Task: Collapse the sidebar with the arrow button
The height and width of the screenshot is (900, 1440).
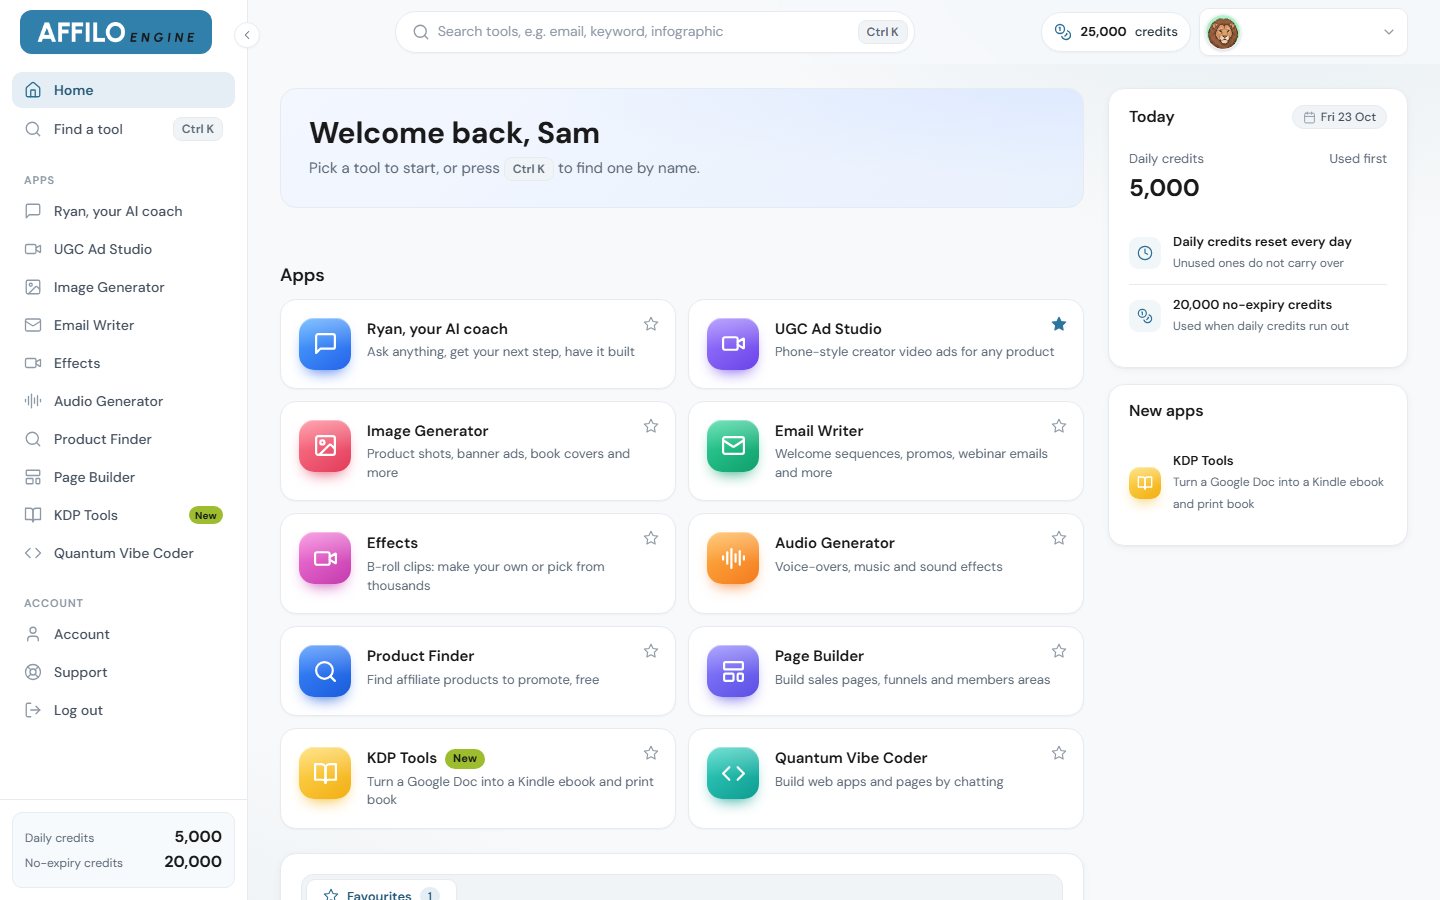Action: point(247,35)
